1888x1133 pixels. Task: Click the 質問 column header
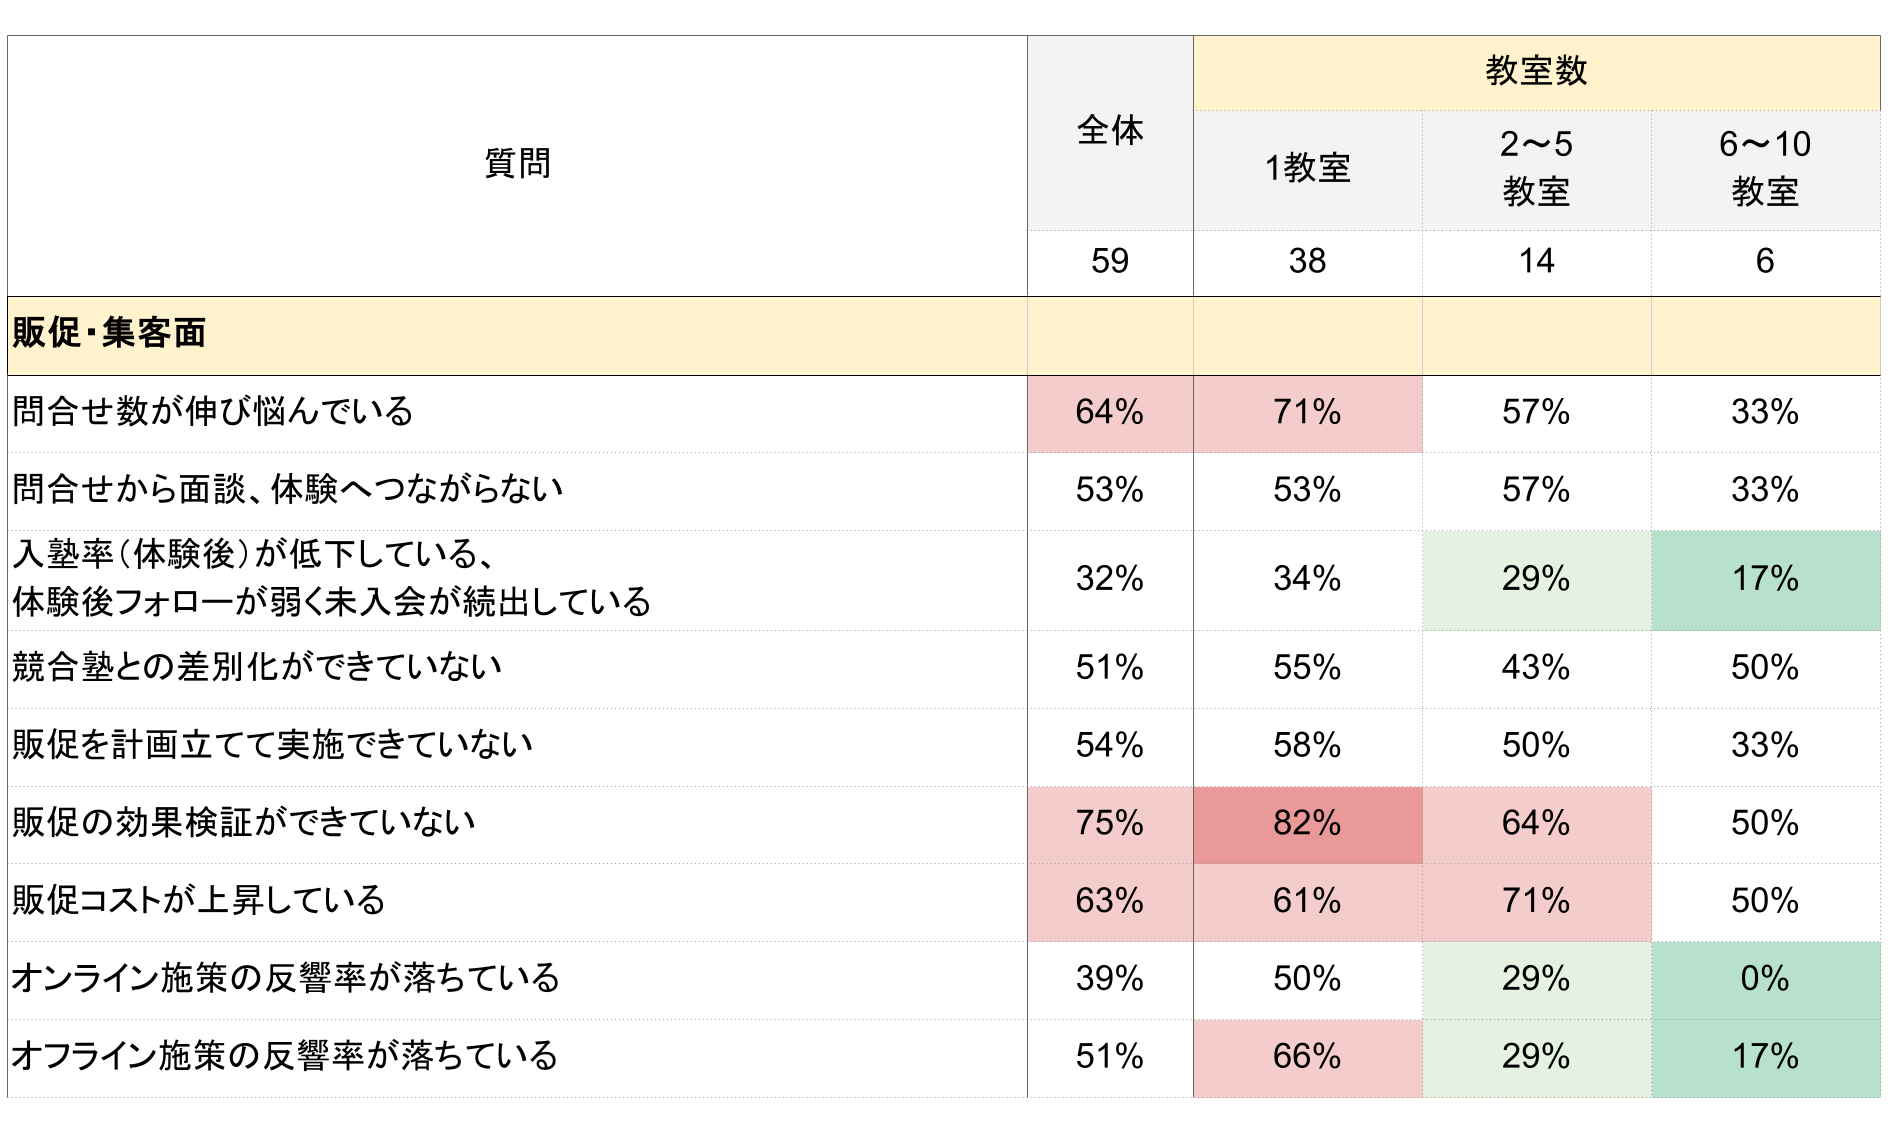(x=517, y=163)
